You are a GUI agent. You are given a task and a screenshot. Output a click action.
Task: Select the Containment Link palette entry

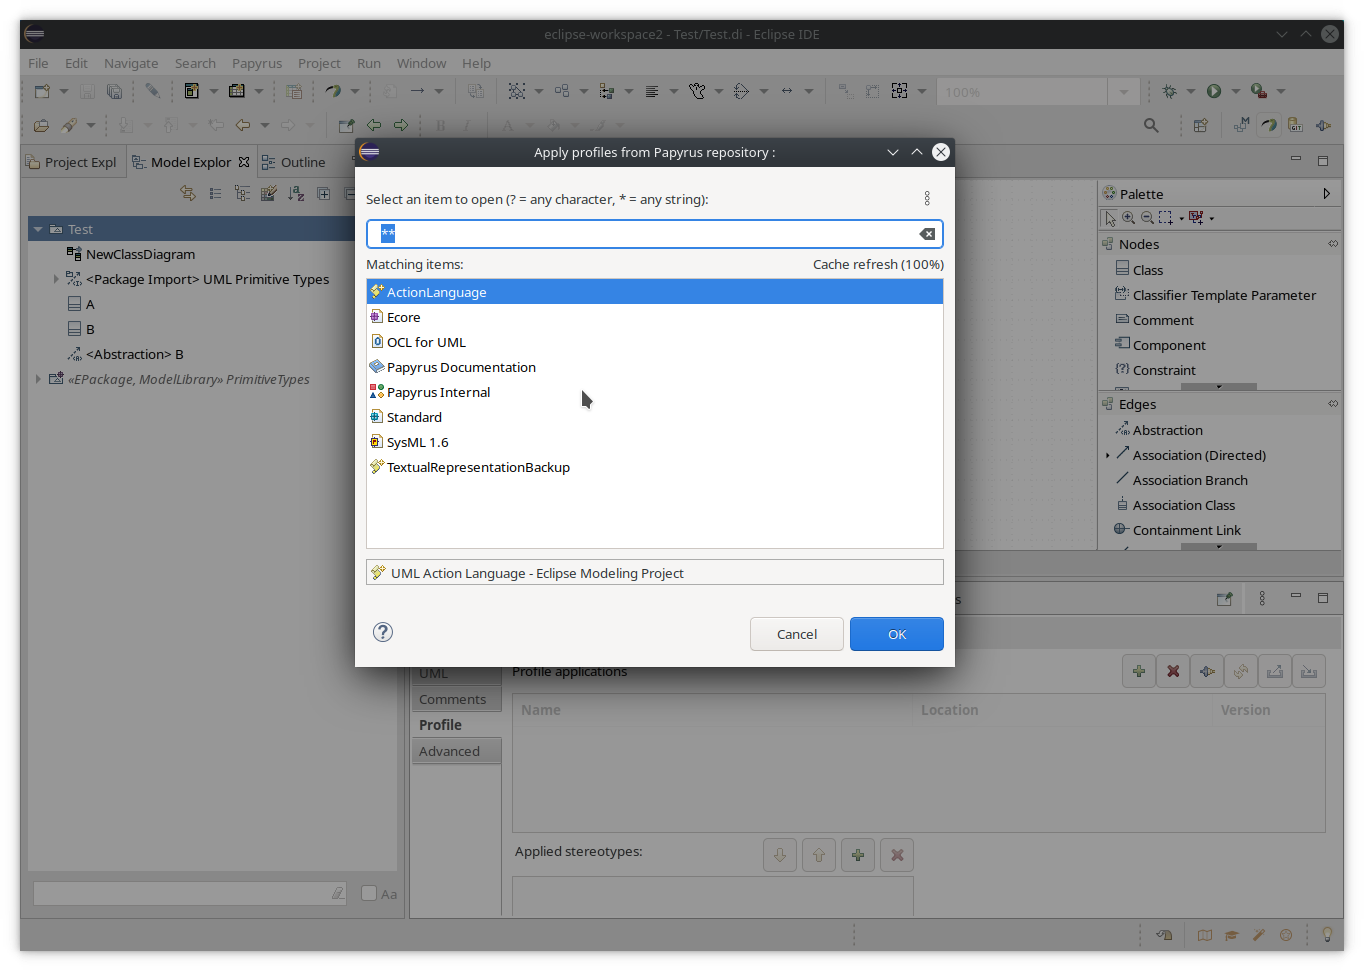point(1178,530)
